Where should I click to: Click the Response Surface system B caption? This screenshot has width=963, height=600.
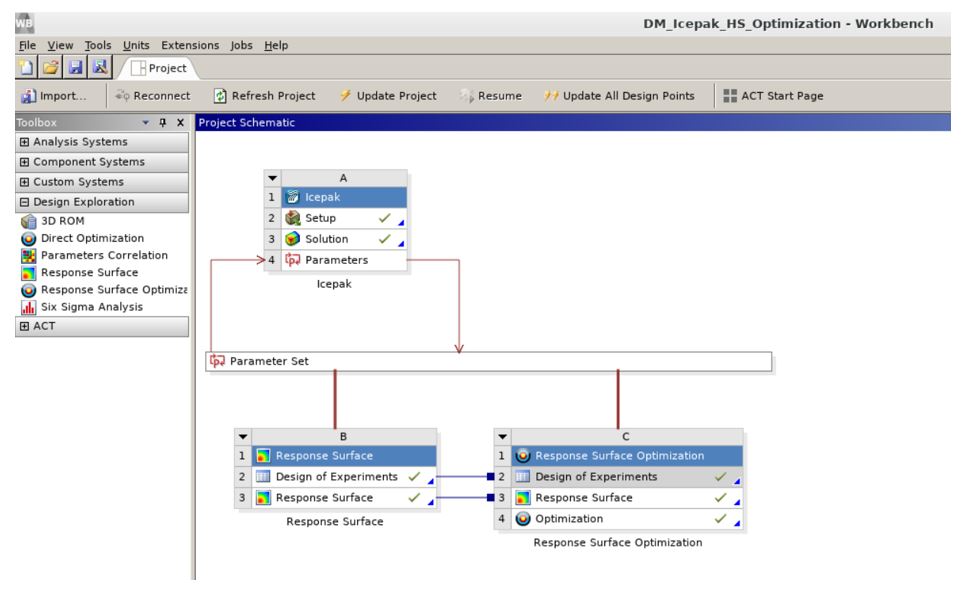(x=335, y=521)
